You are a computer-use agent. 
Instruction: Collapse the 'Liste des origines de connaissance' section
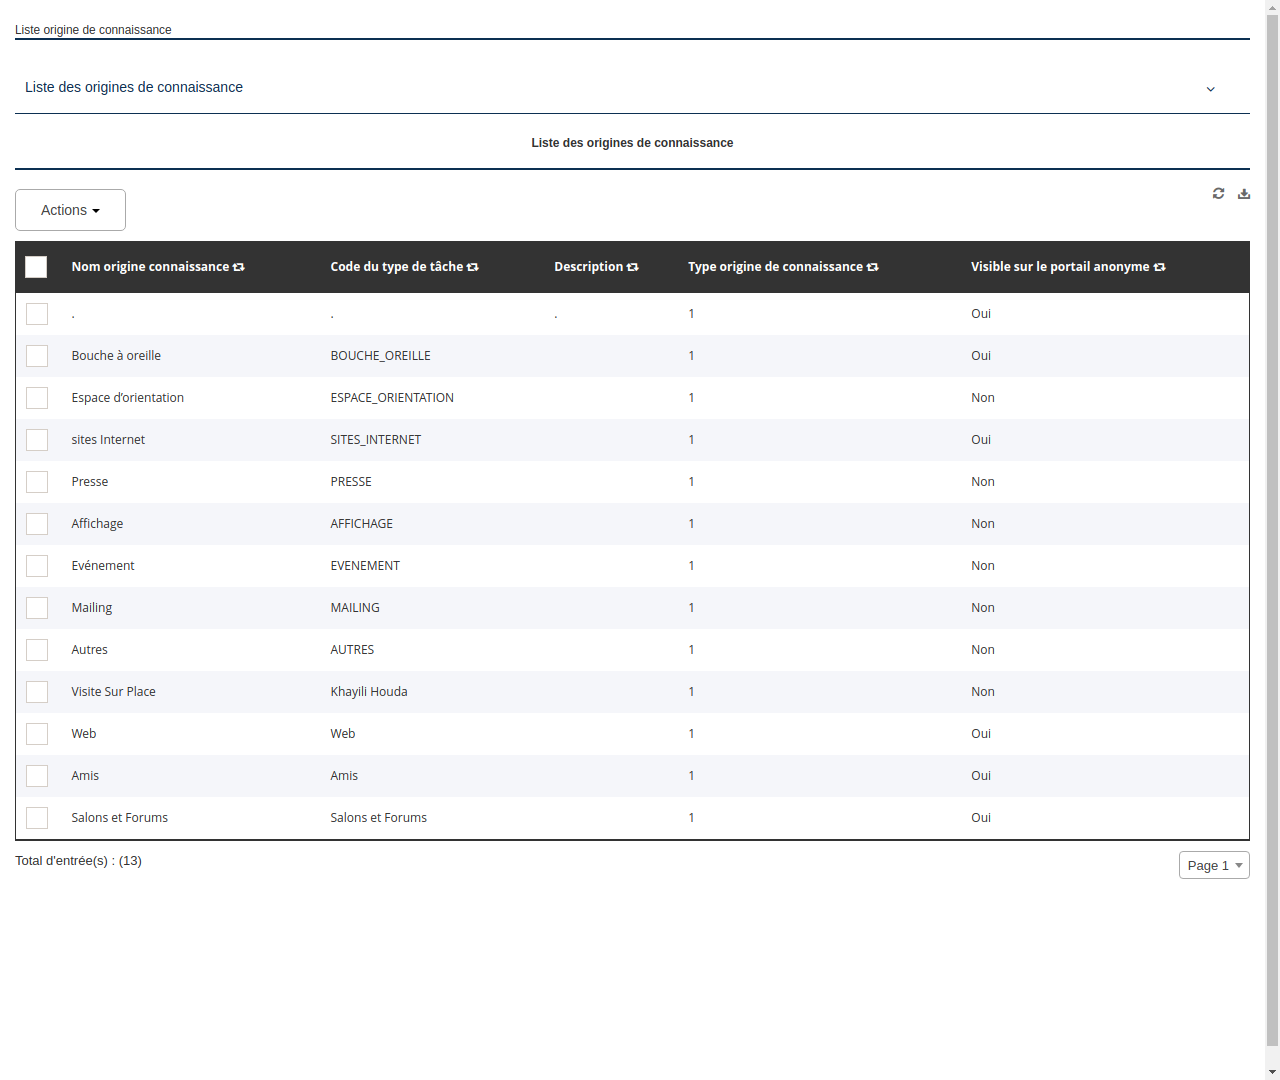pos(1210,88)
